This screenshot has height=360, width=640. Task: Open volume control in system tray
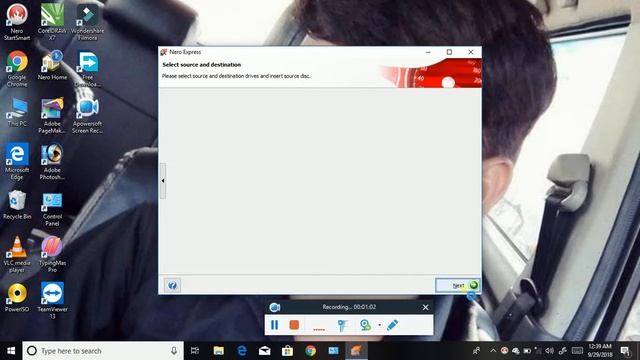[x=549, y=351]
